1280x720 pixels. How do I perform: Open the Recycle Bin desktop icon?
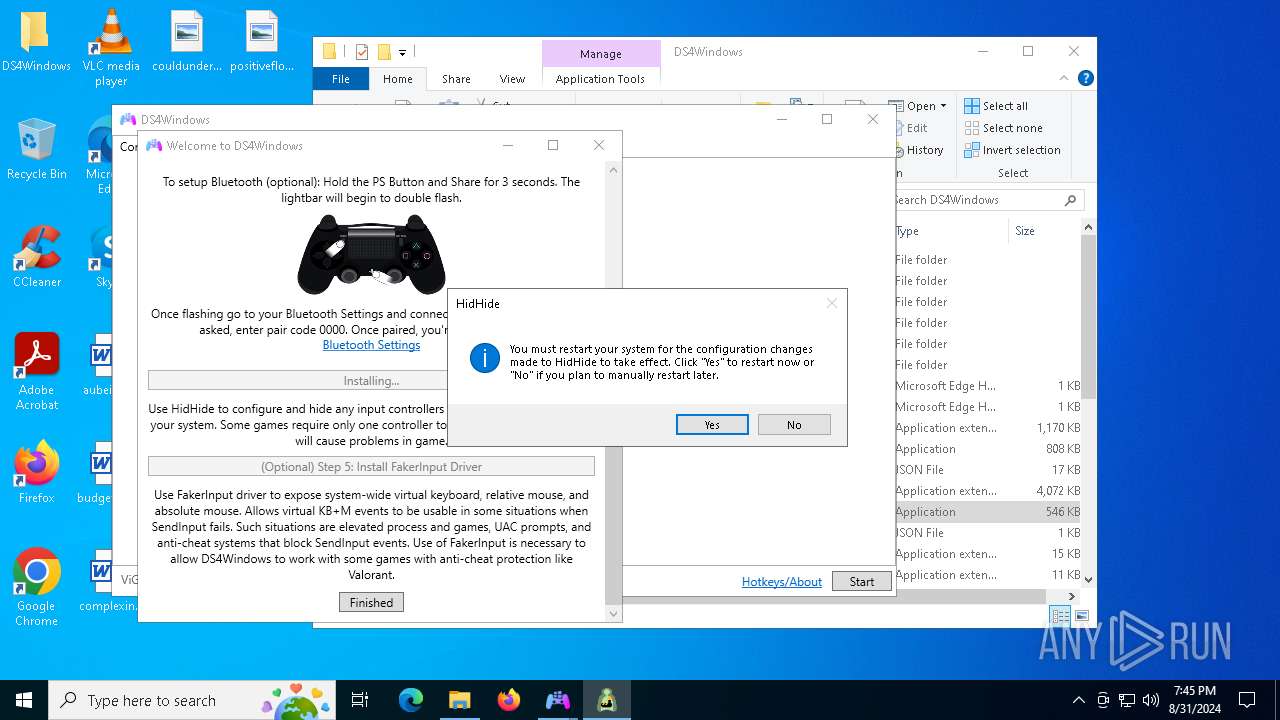tap(36, 150)
